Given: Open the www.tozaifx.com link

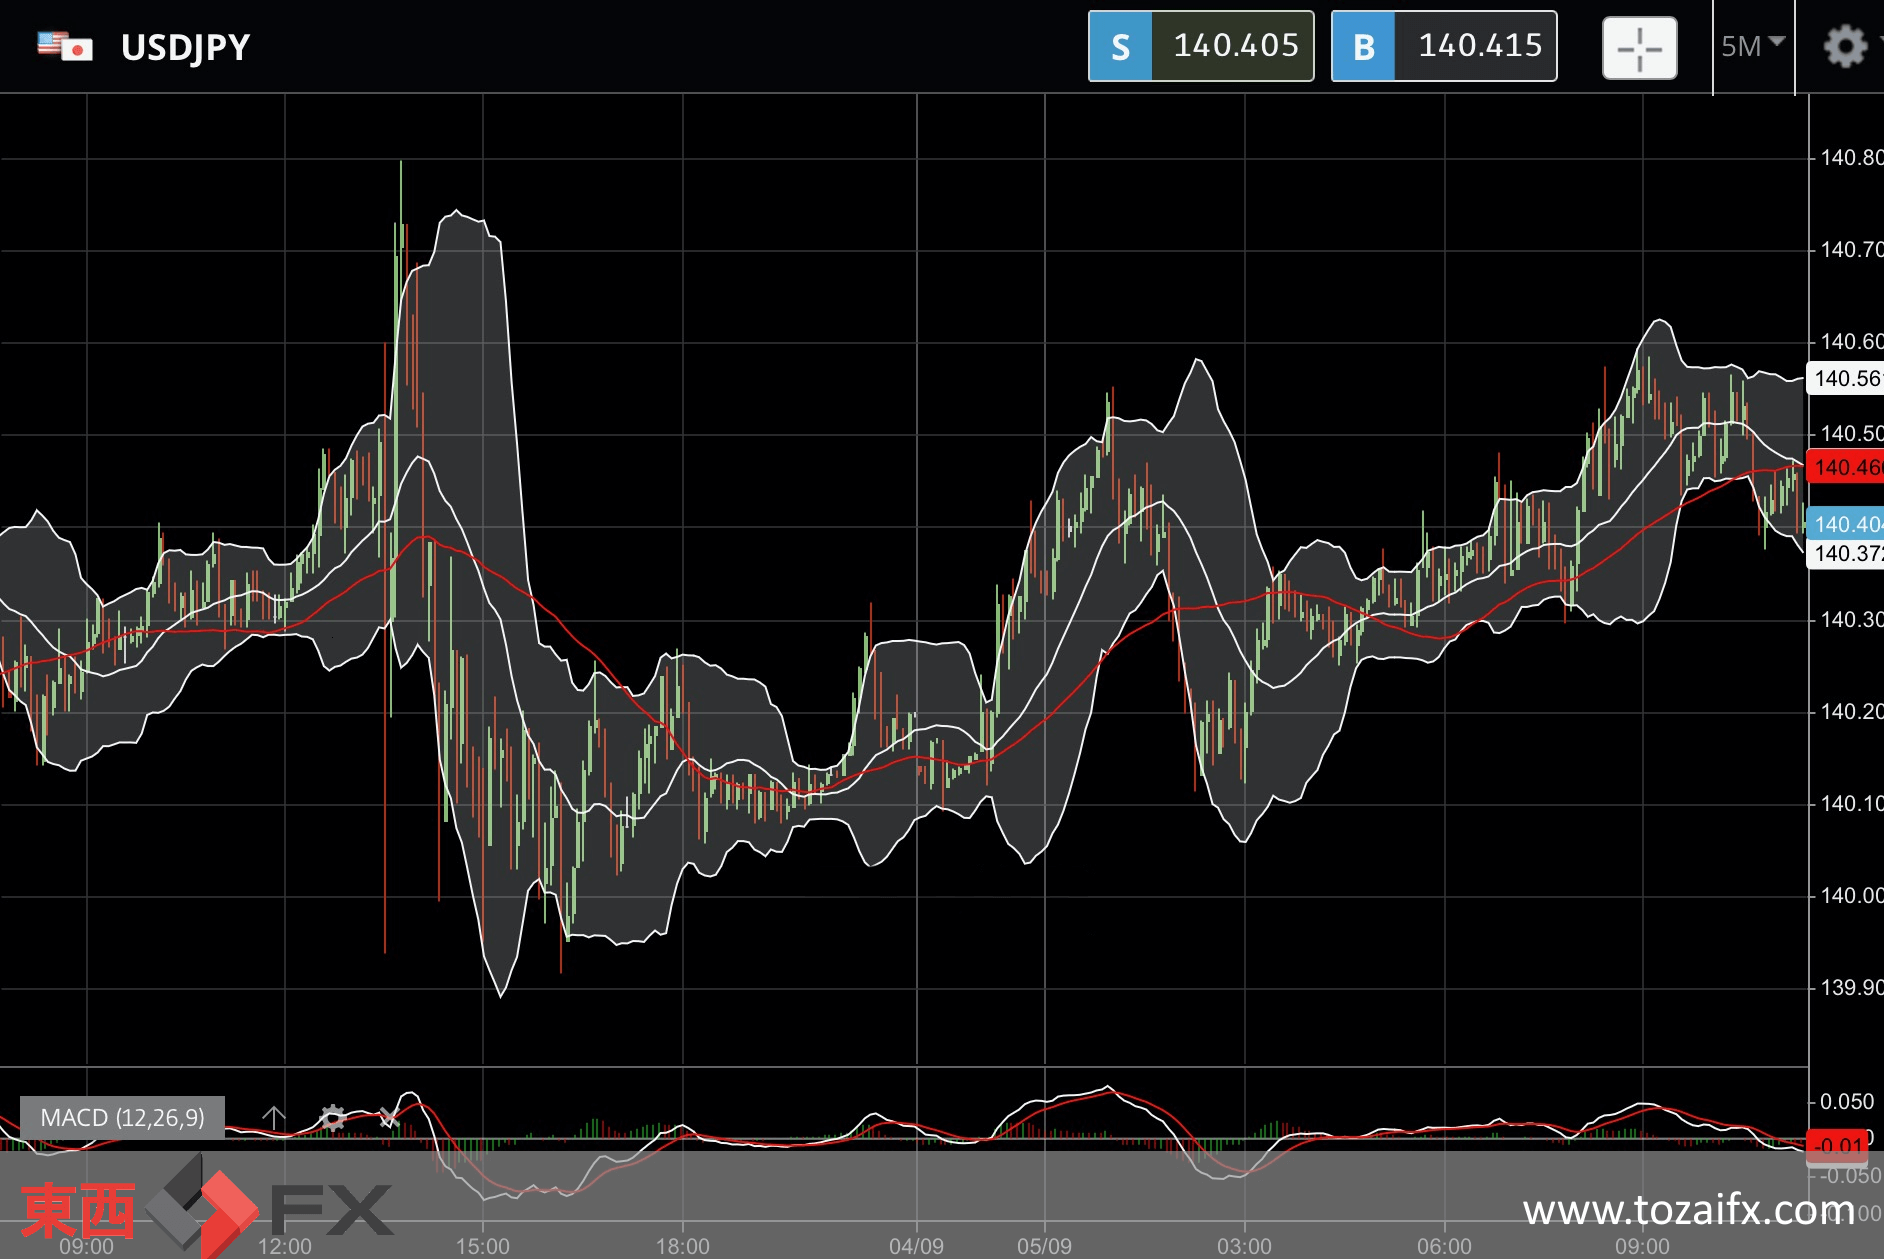Looking at the screenshot, I should [1688, 1210].
